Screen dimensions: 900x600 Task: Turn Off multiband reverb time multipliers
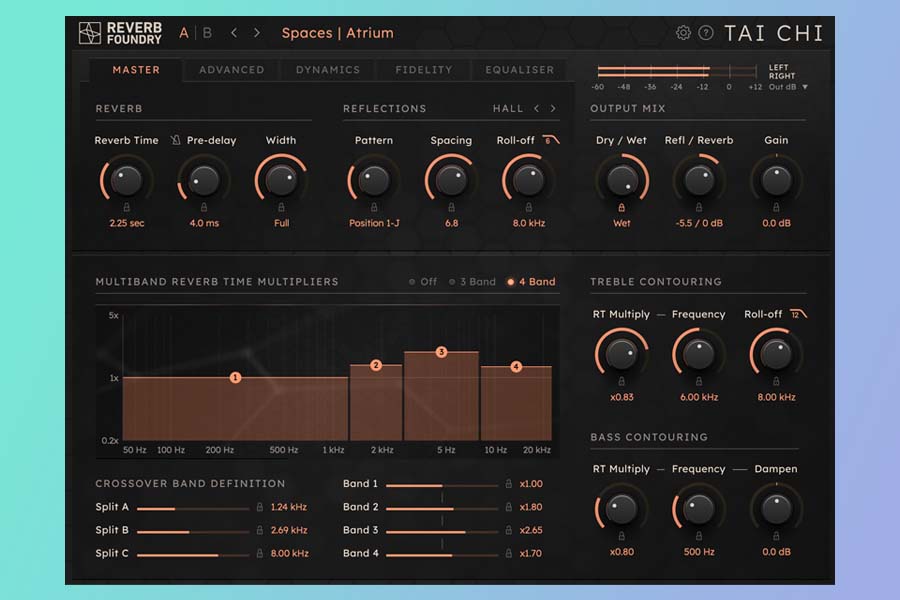pyautogui.click(x=423, y=282)
